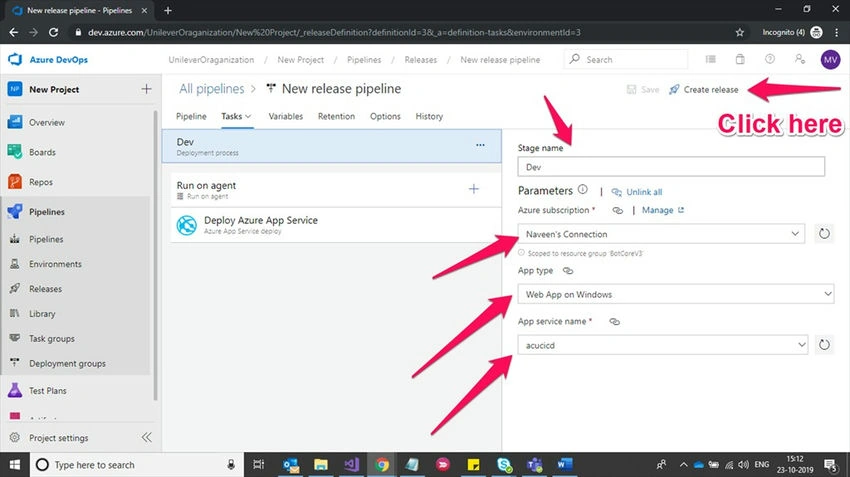The height and width of the screenshot is (477, 850).
Task: Open the App type dropdown
Action: click(x=675, y=294)
